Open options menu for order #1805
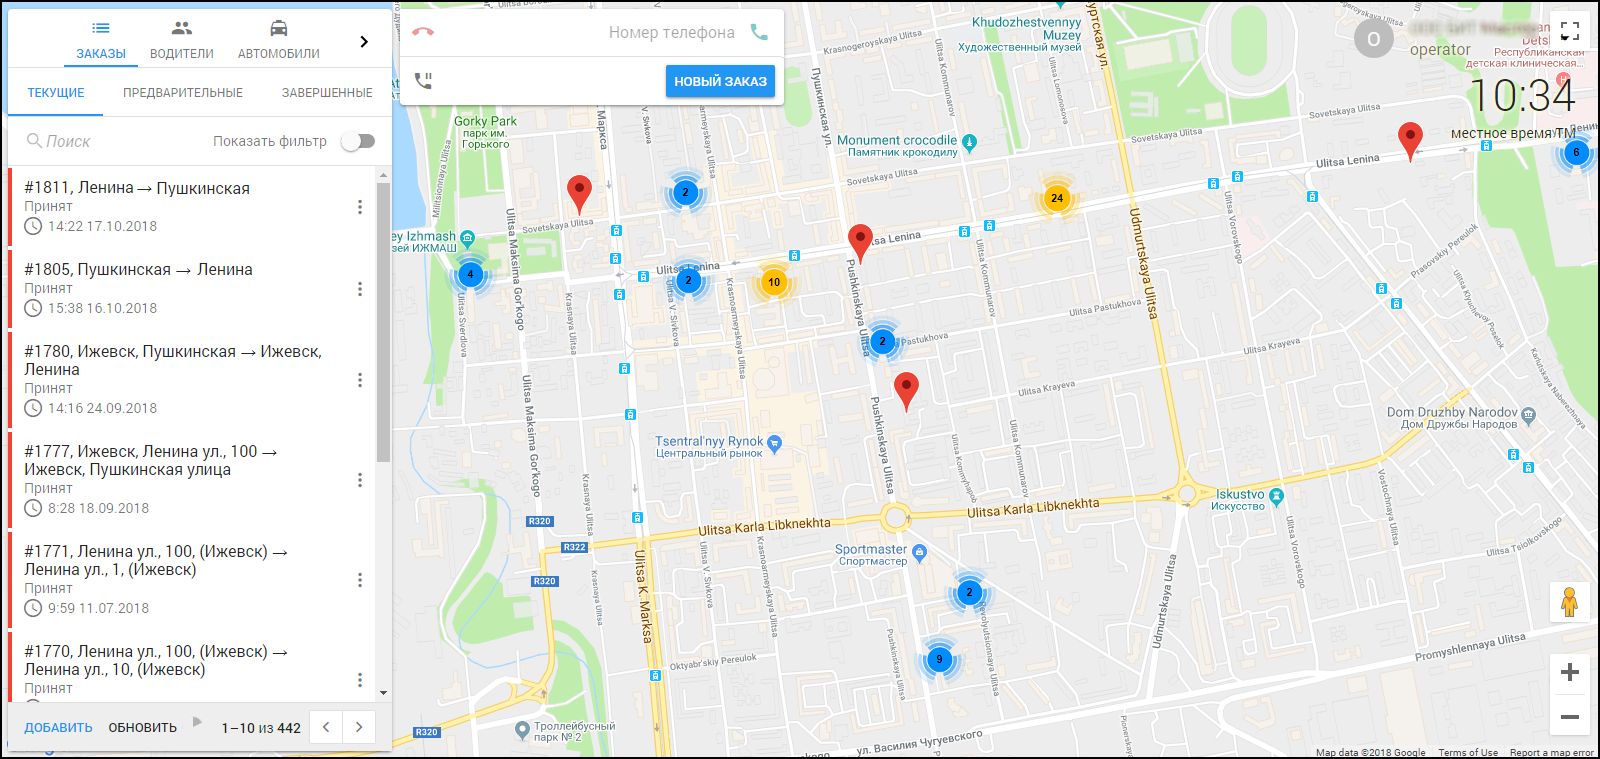The width and height of the screenshot is (1600, 759). (360, 289)
